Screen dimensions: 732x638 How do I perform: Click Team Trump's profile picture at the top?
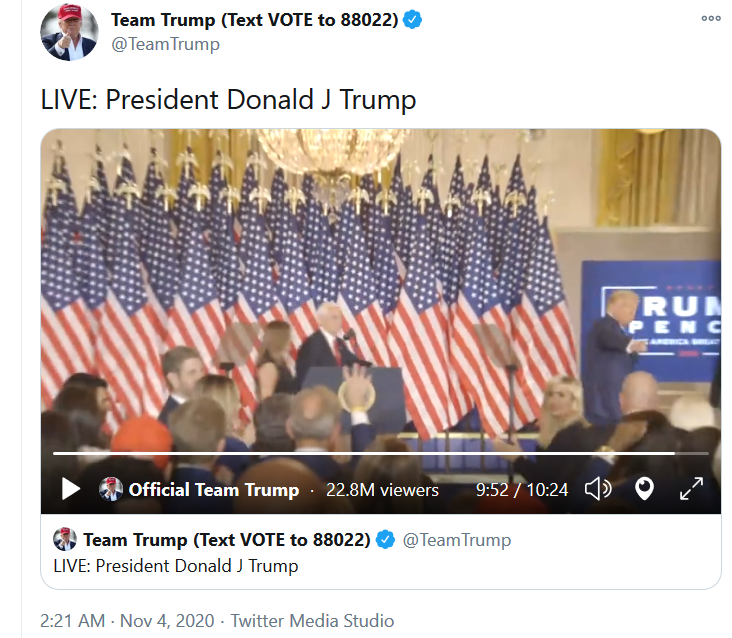pyautogui.click(x=70, y=32)
